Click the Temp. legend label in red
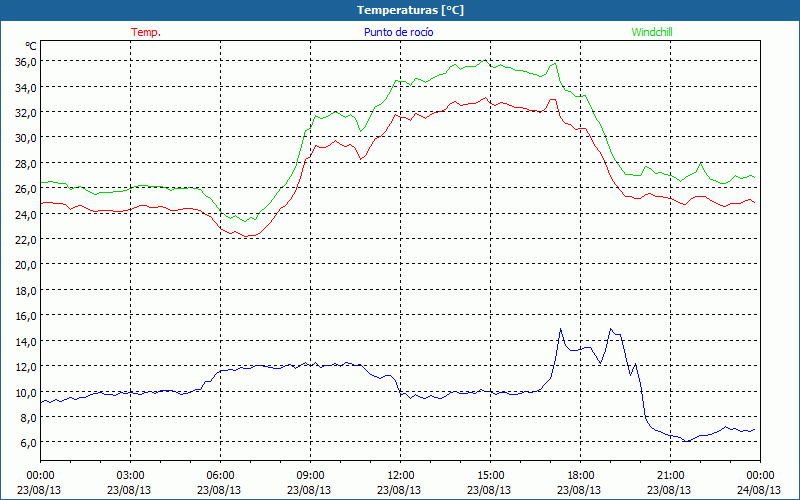Image resolution: width=800 pixels, height=500 pixels. [x=146, y=32]
